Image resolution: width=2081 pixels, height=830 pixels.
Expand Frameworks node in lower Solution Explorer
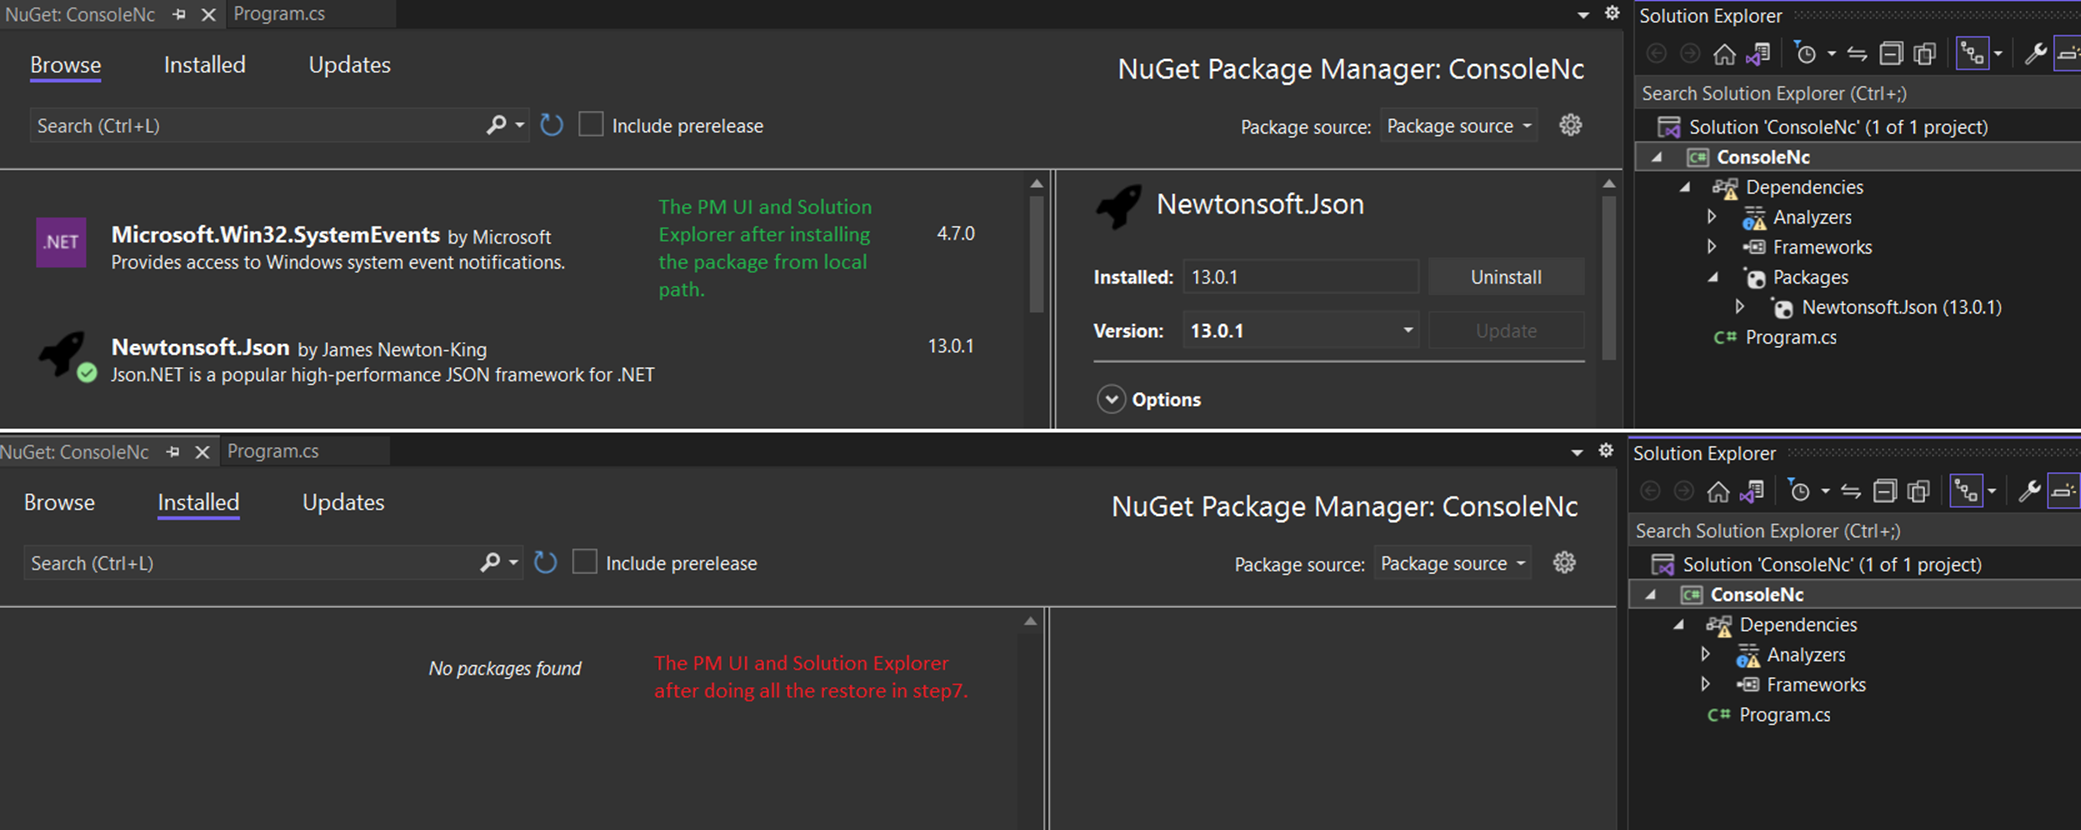(1706, 684)
